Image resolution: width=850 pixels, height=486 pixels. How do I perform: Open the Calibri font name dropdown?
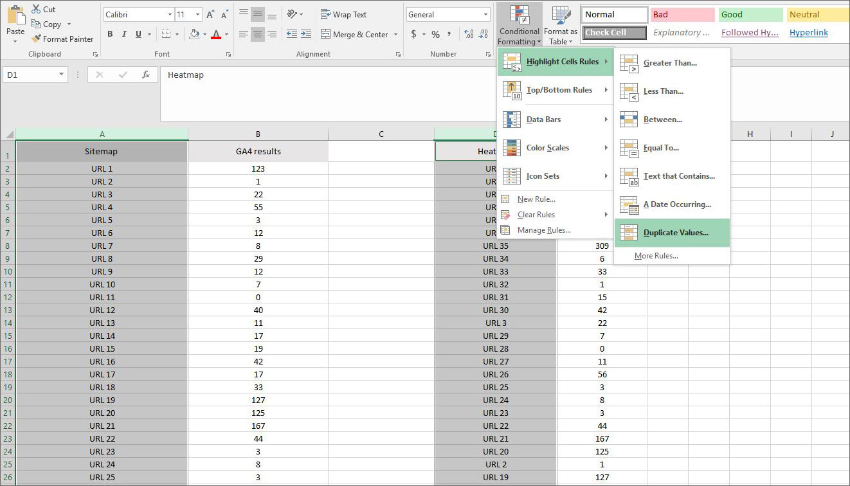click(x=170, y=15)
